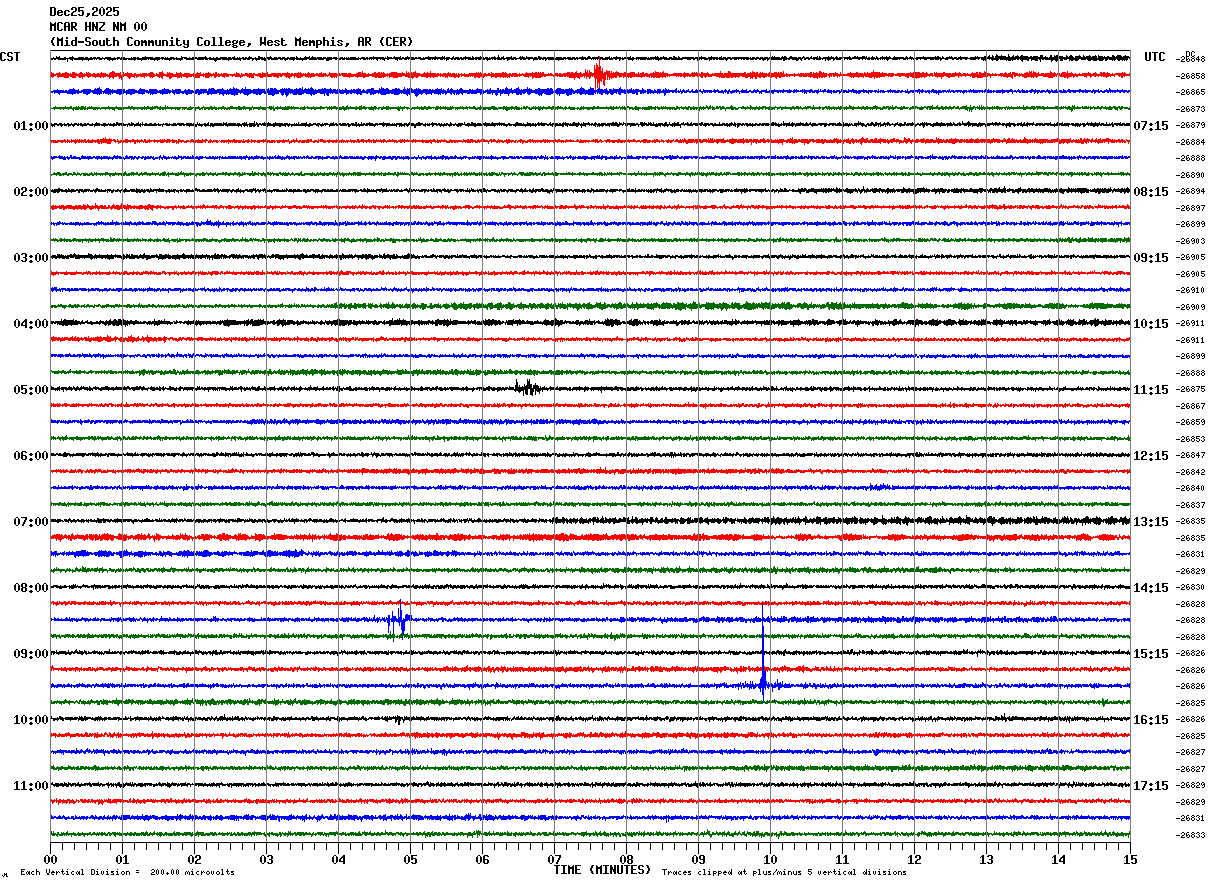The width and height of the screenshot is (1210, 886).
Task: Click DC offset value -26873
Action: click(x=1191, y=109)
